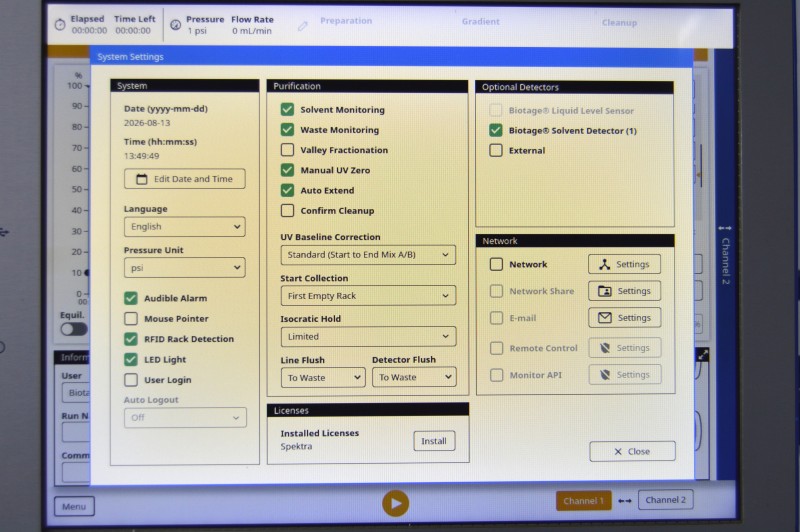Select the Gradient stage
The height and width of the screenshot is (532, 800).
pos(481,21)
